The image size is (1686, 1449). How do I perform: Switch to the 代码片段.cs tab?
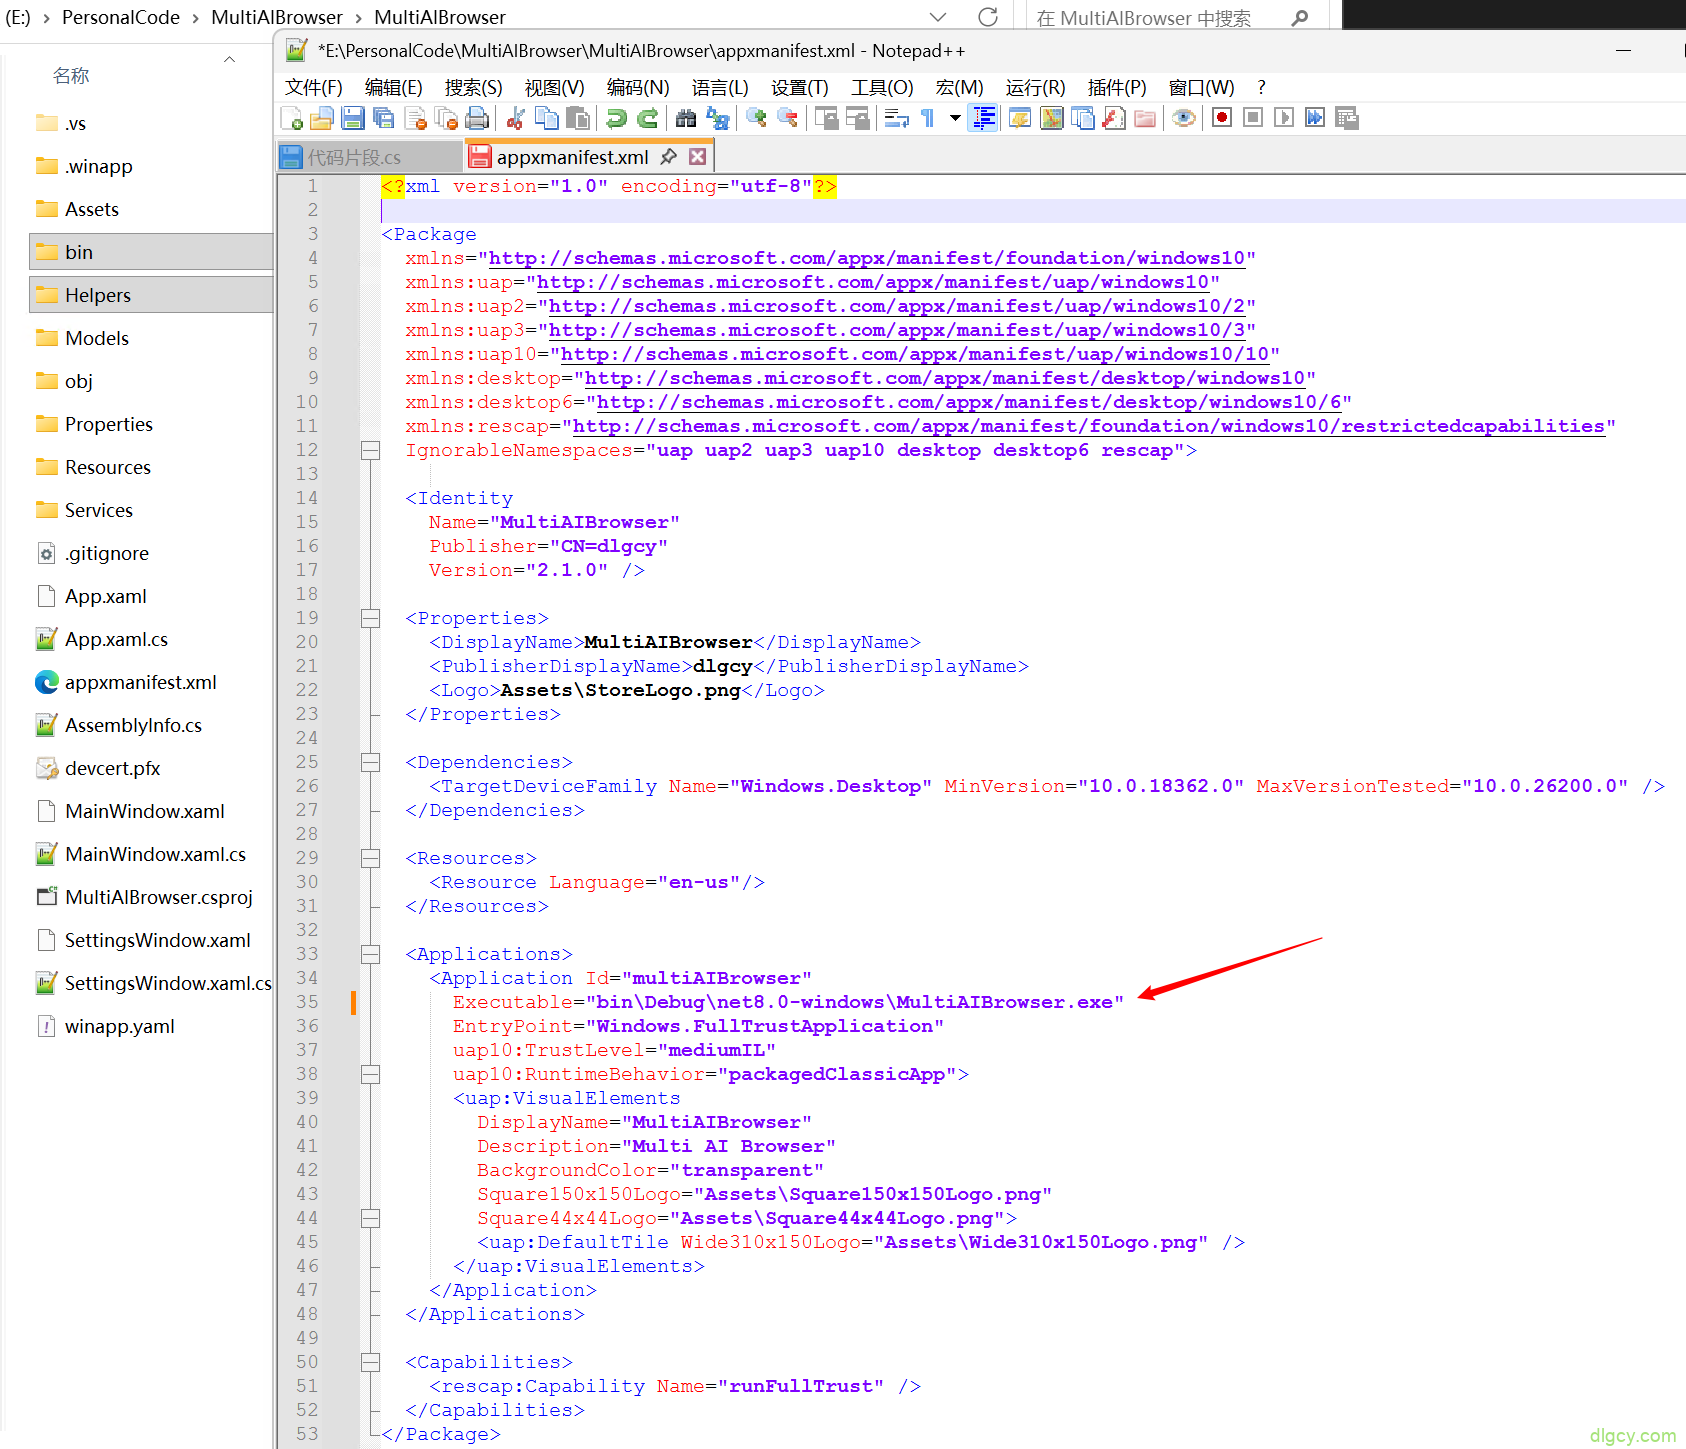tap(355, 157)
